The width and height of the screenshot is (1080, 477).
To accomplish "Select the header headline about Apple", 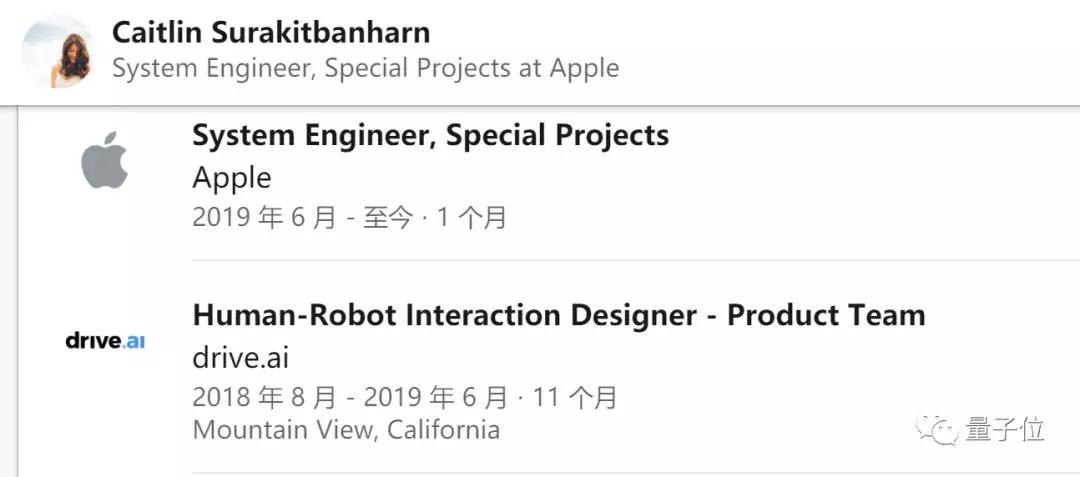I will 365,69.
